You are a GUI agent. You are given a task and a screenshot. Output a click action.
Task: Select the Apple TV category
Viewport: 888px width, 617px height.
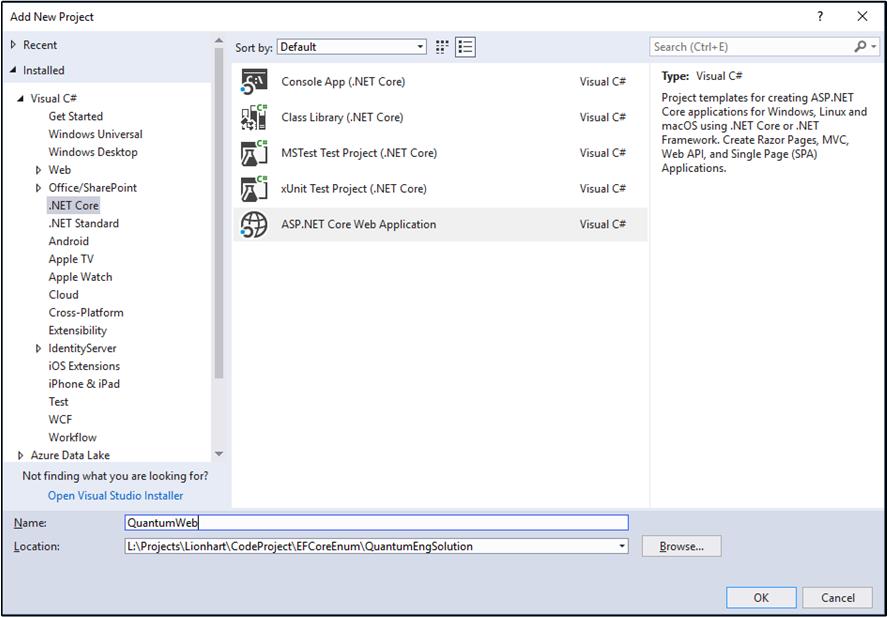[x=71, y=259]
